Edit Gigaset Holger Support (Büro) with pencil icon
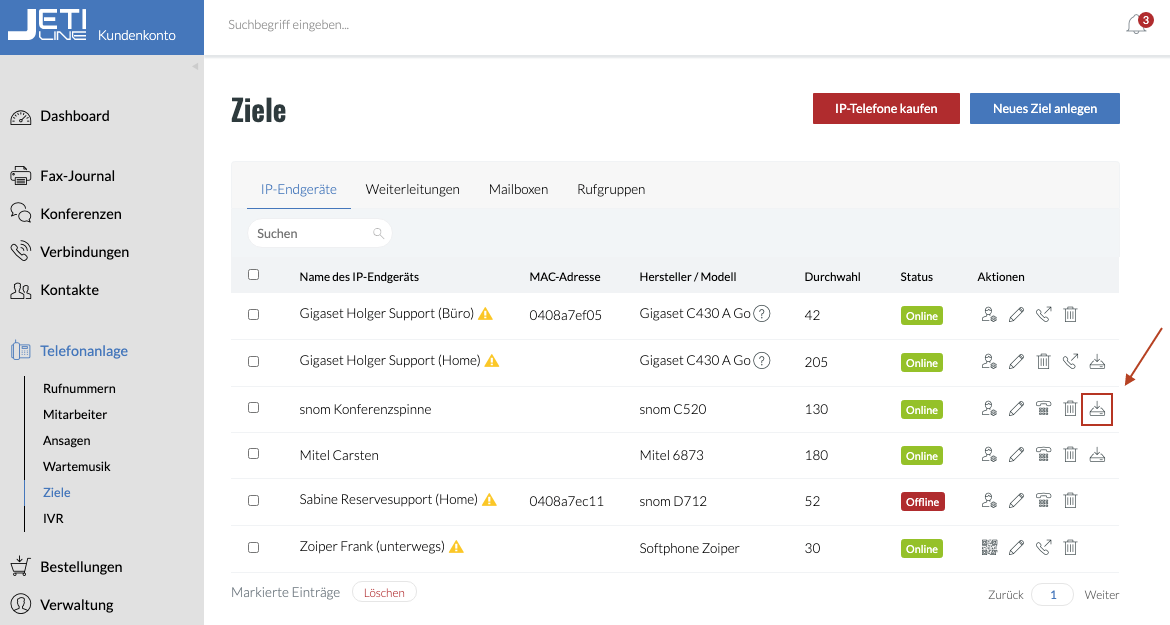 [x=1016, y=315]
